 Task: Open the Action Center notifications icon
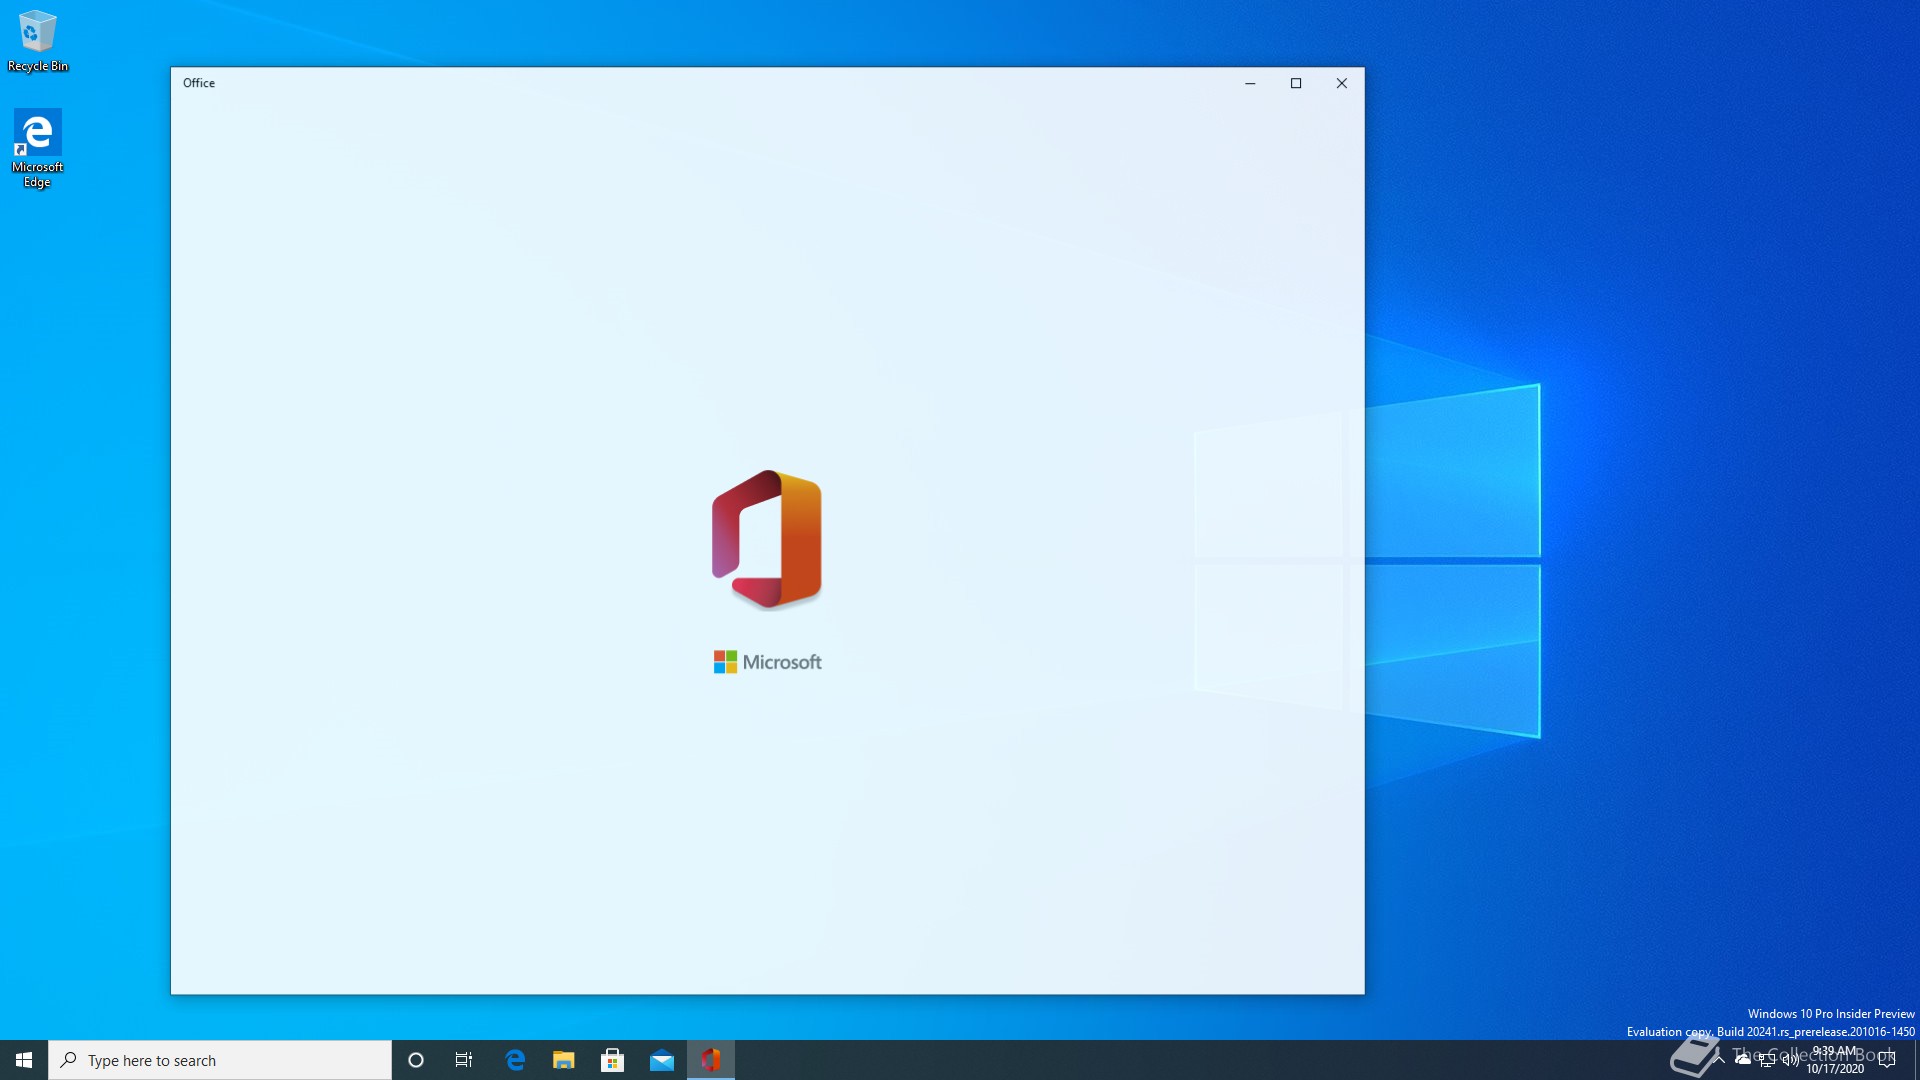[1887, 1060]
